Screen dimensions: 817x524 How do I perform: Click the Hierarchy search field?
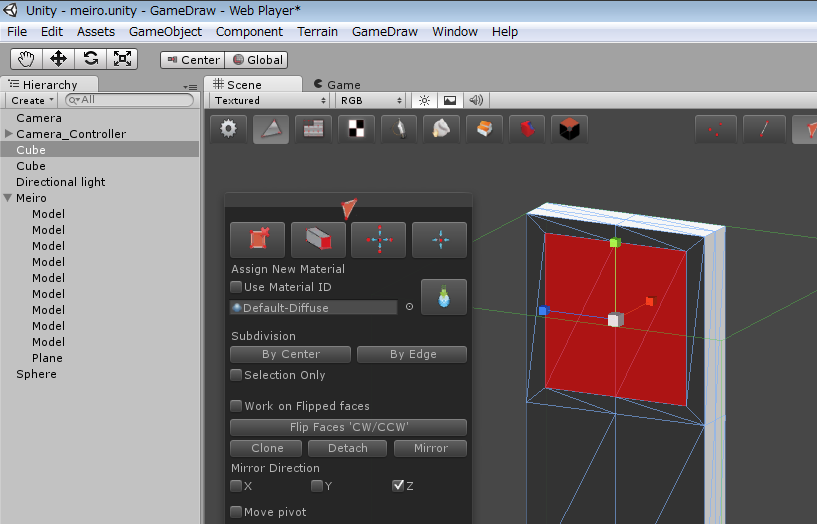click(129, 99)
